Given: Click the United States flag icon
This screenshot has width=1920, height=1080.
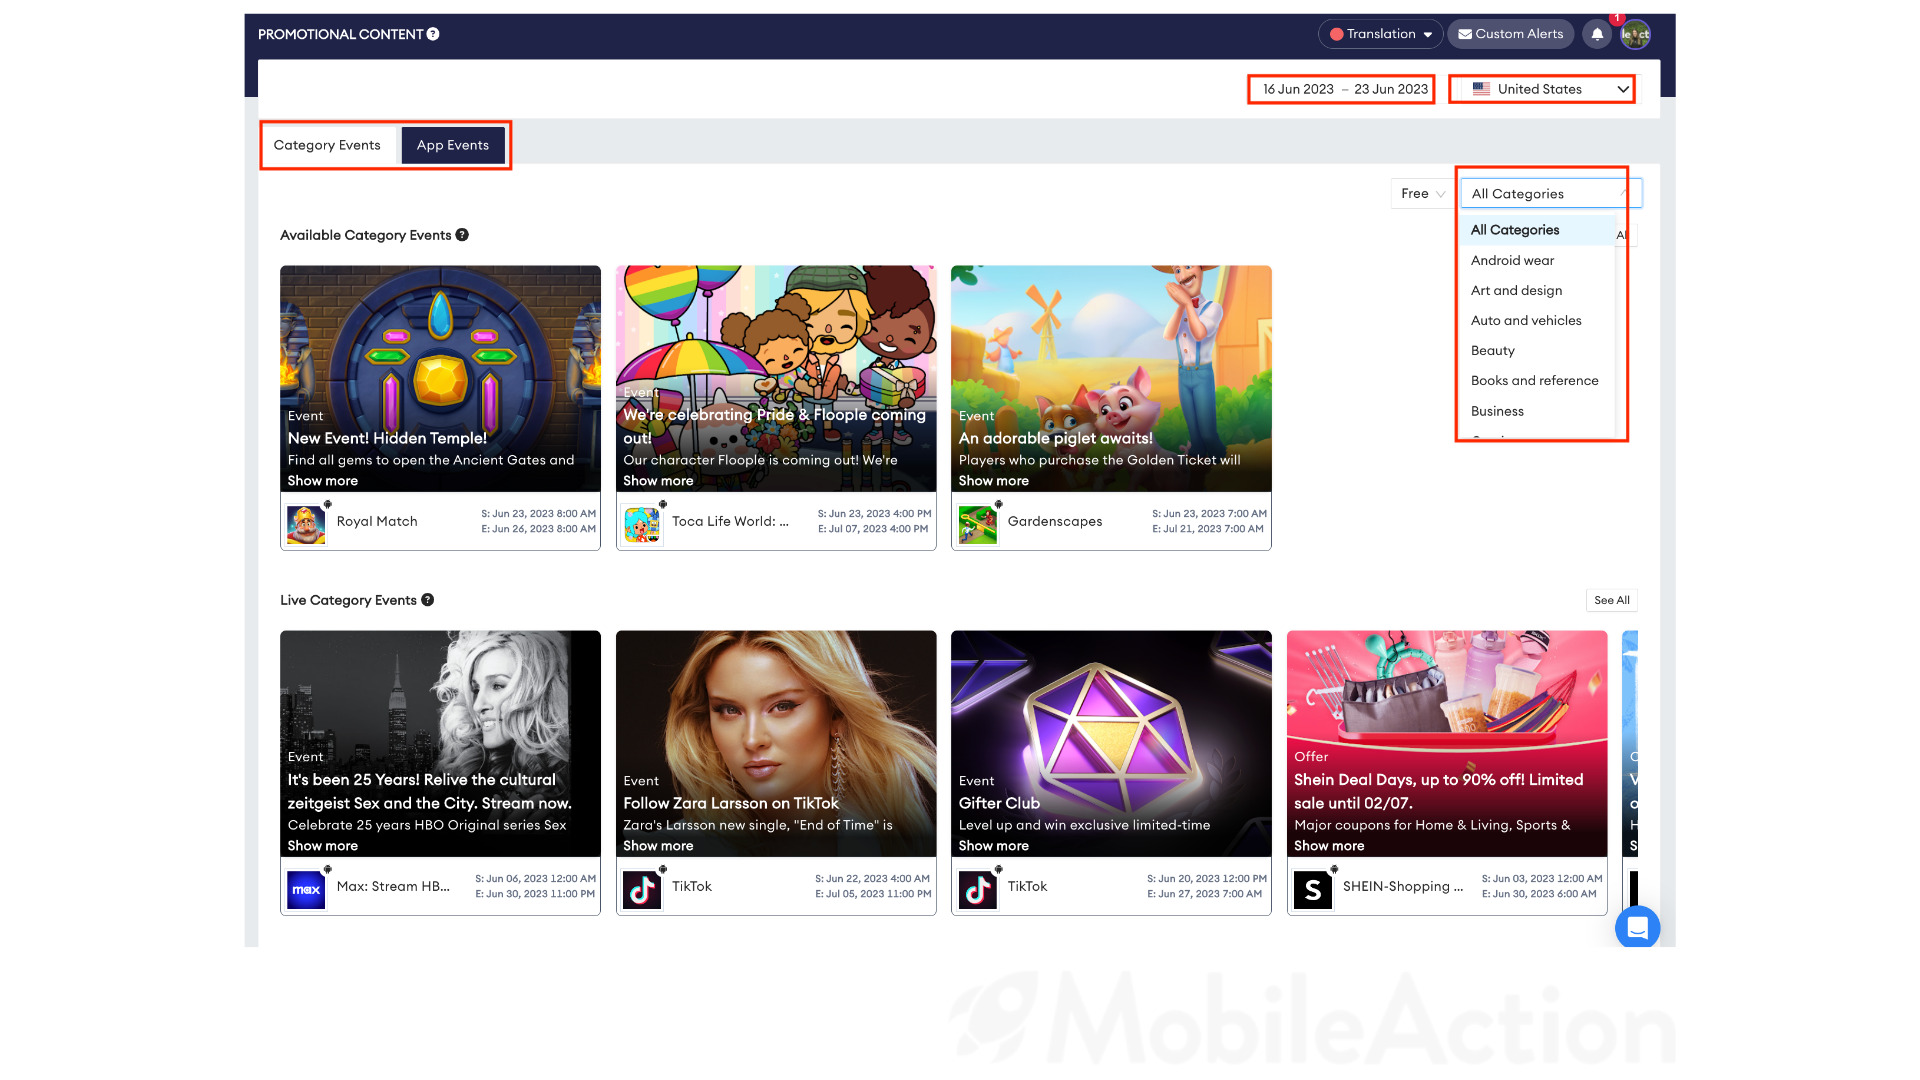Looking at the screenshot, I should coord(1481,89).
